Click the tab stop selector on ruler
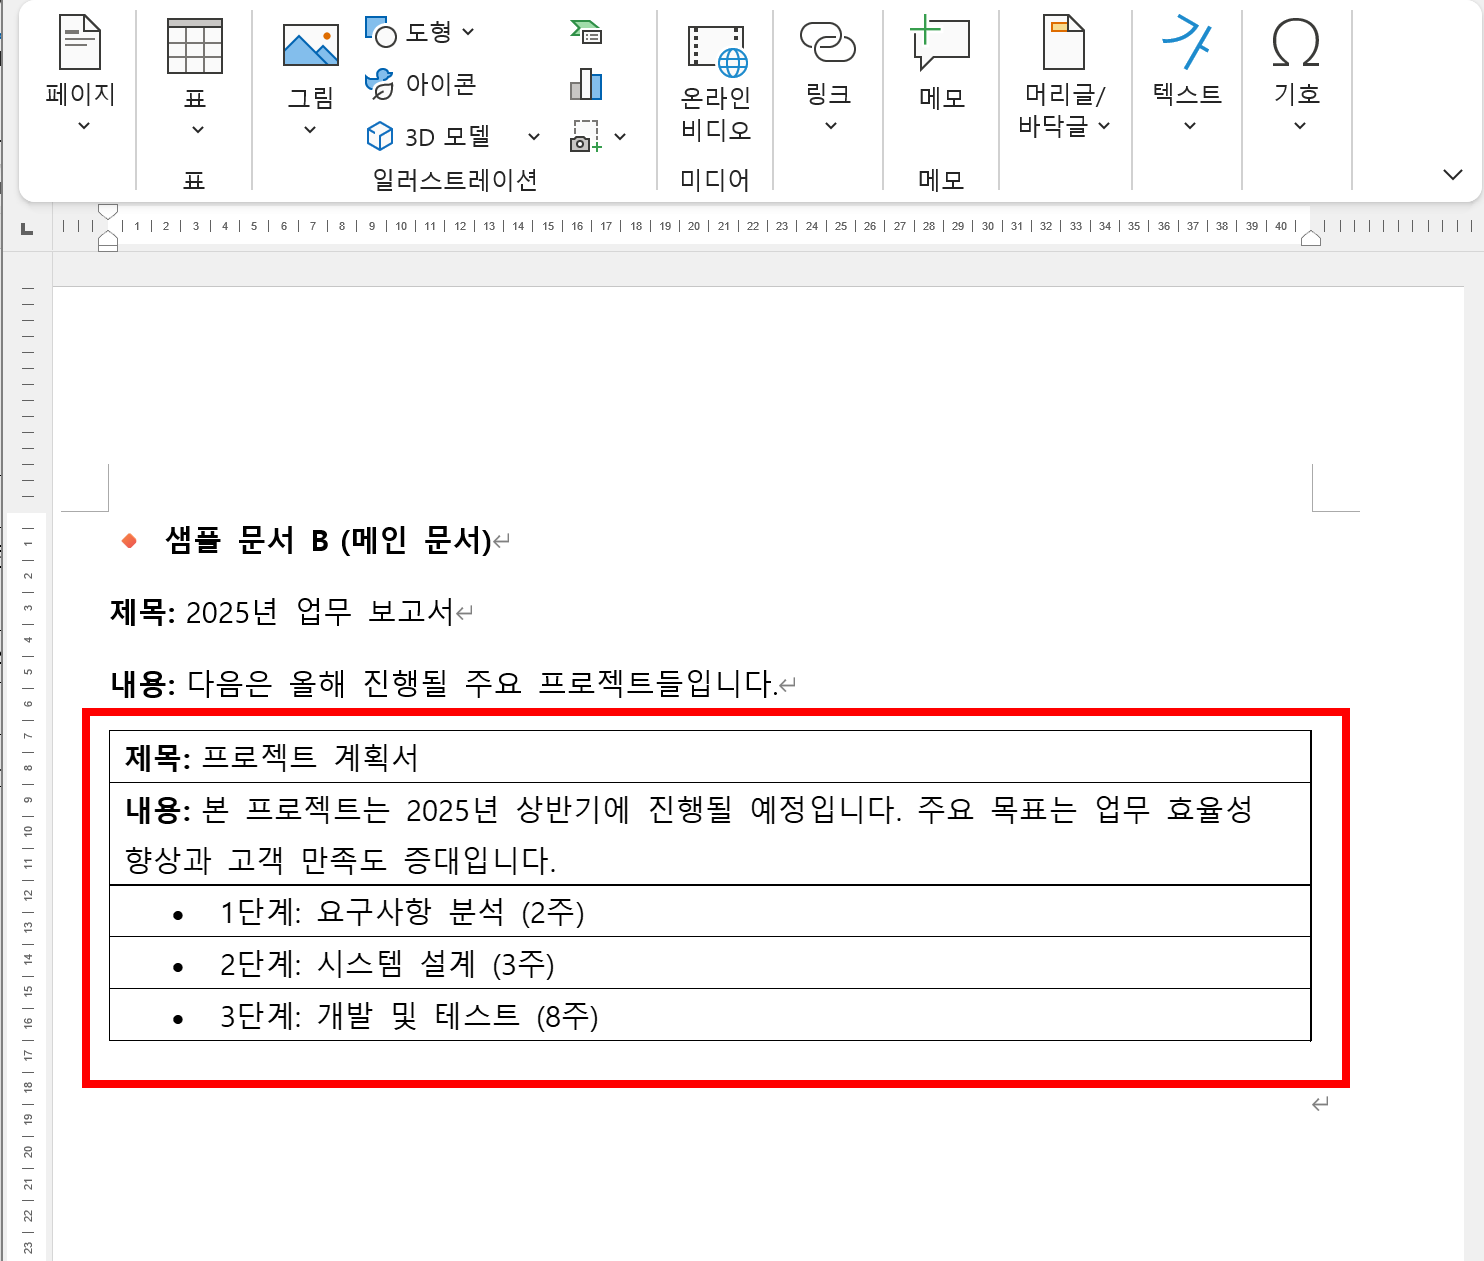The image size is (1484, 1261). [x=27, y=229]
